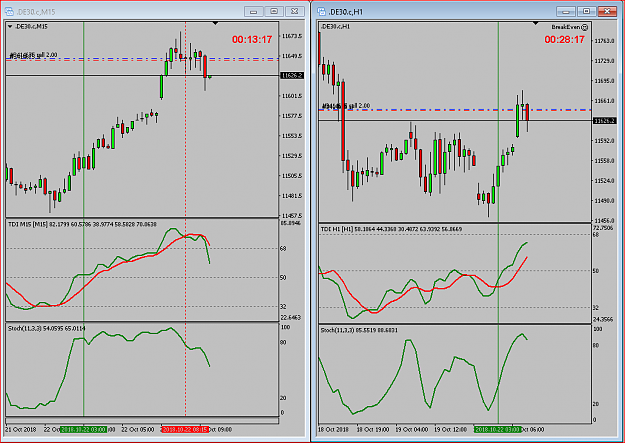Click green 2018.10.22 03:00 time marker on M15
This screenshot has width=625, height=443.
pyautogui.click(x=83, y=430)
